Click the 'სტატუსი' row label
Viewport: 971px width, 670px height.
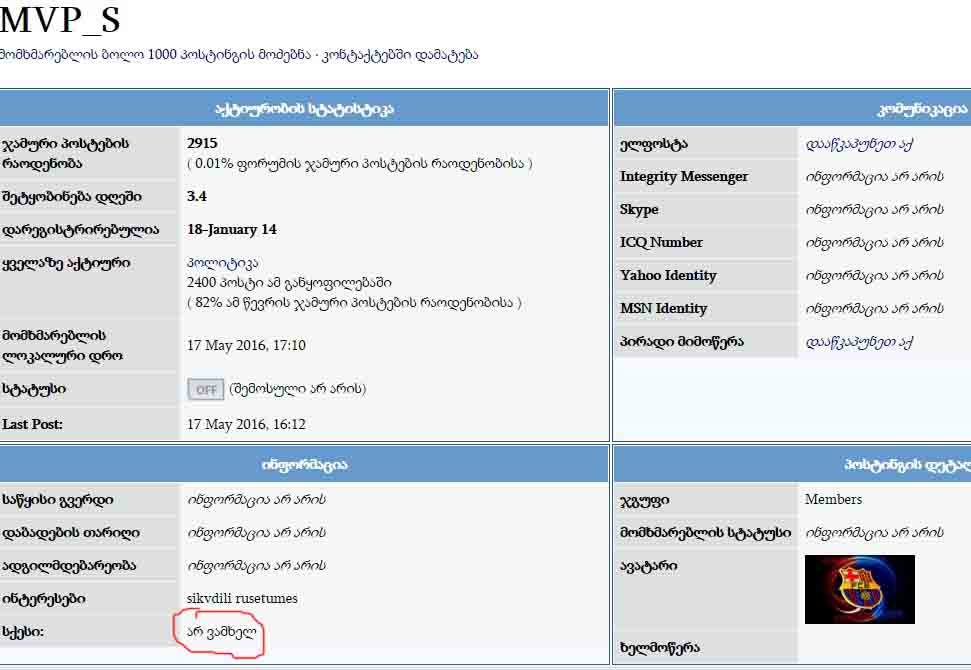point(34,389)
